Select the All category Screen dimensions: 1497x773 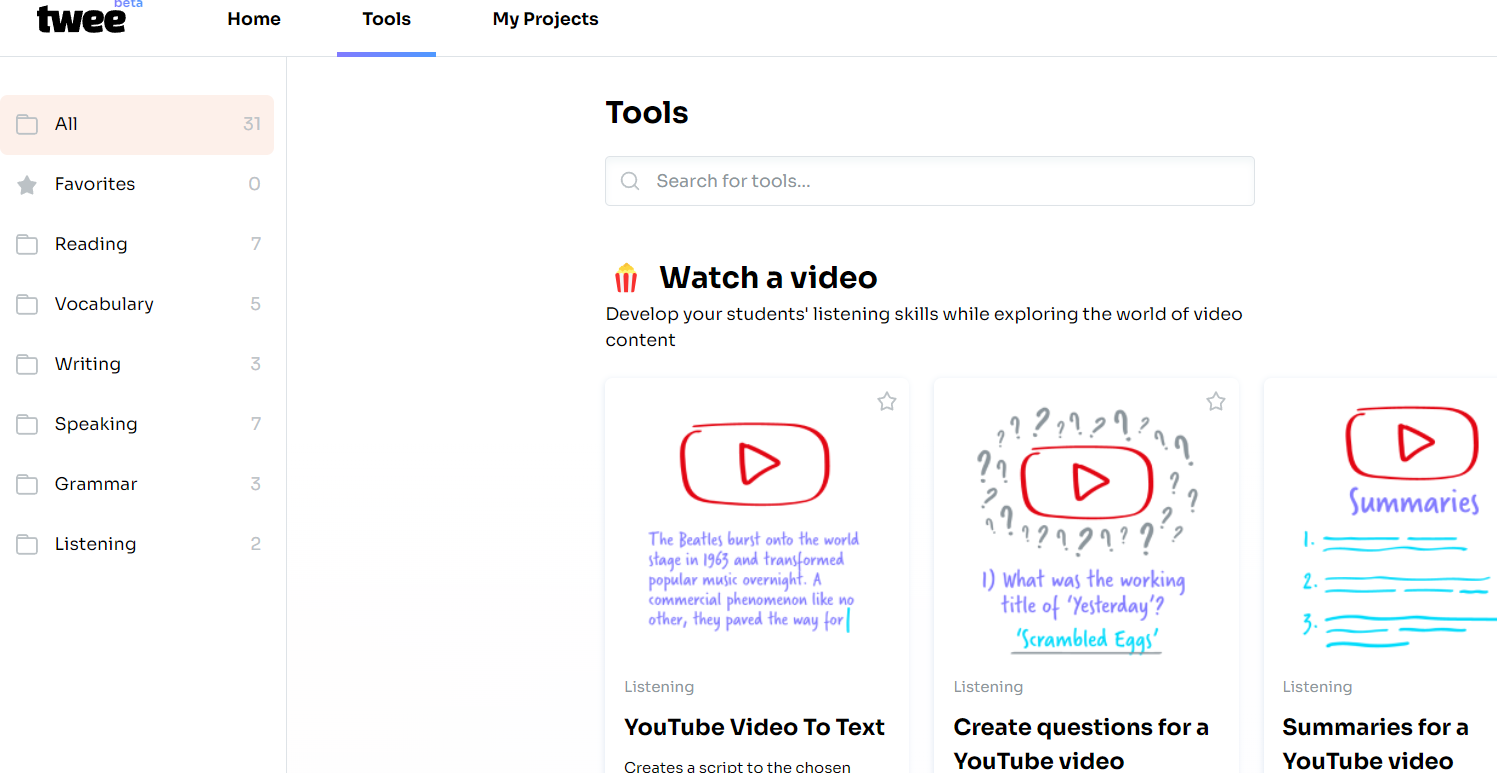[137, 125]
